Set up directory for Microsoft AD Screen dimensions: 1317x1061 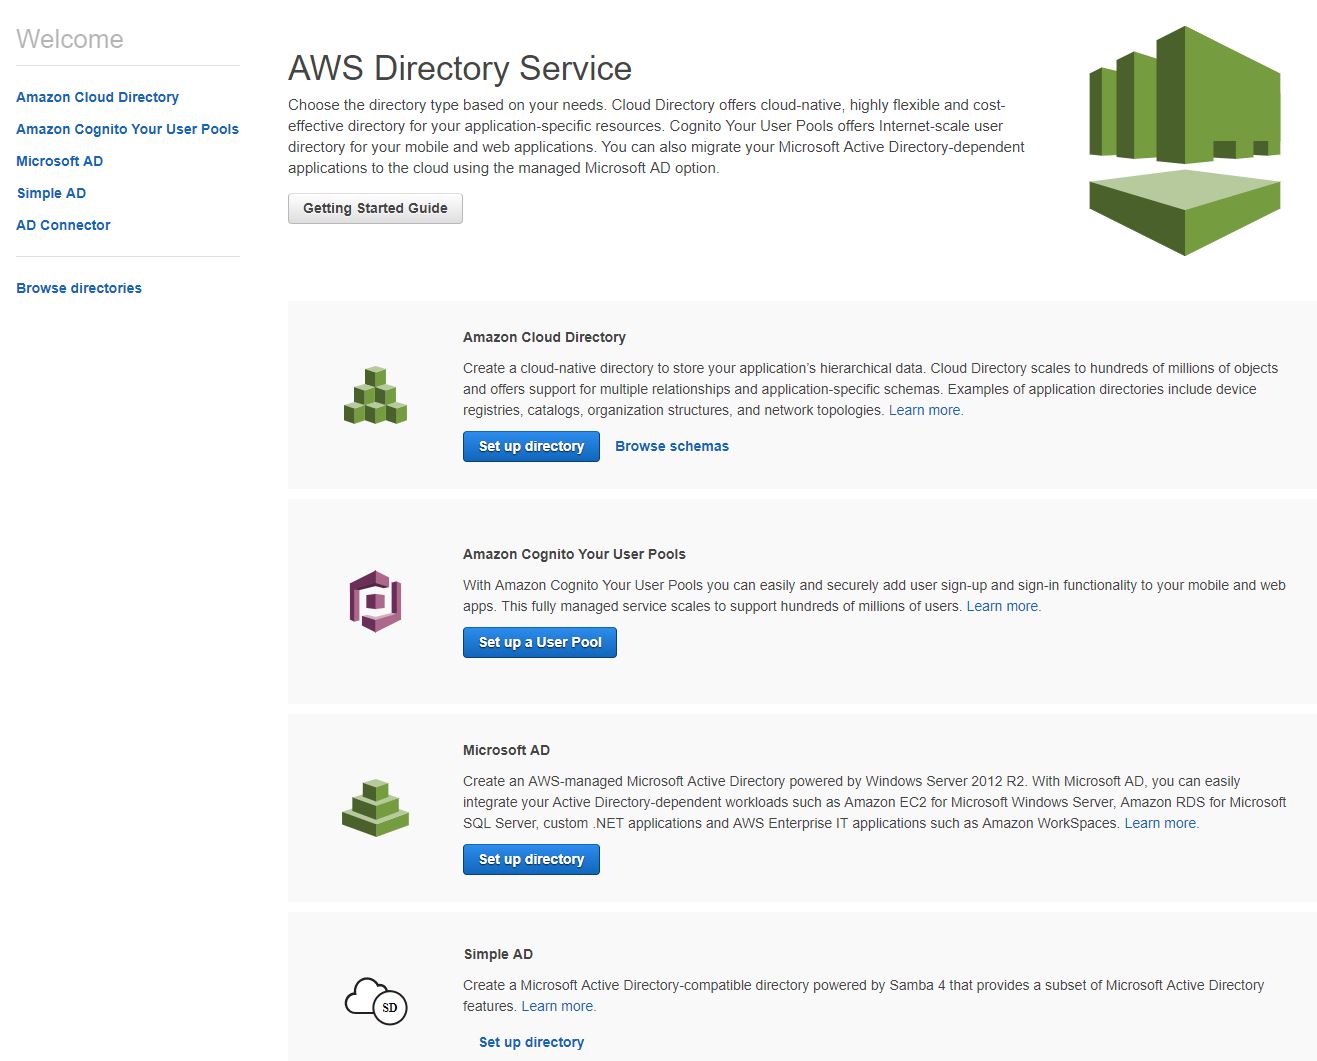coord(531,859)
